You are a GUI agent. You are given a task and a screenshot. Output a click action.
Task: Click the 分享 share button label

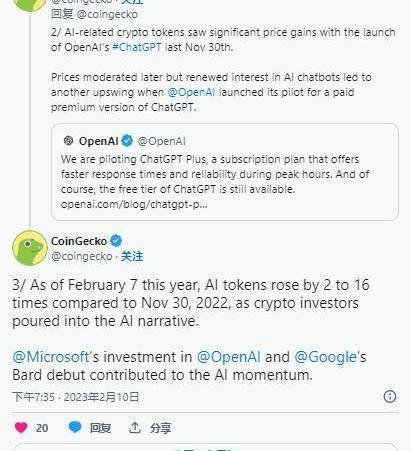(x=160, y=428)
